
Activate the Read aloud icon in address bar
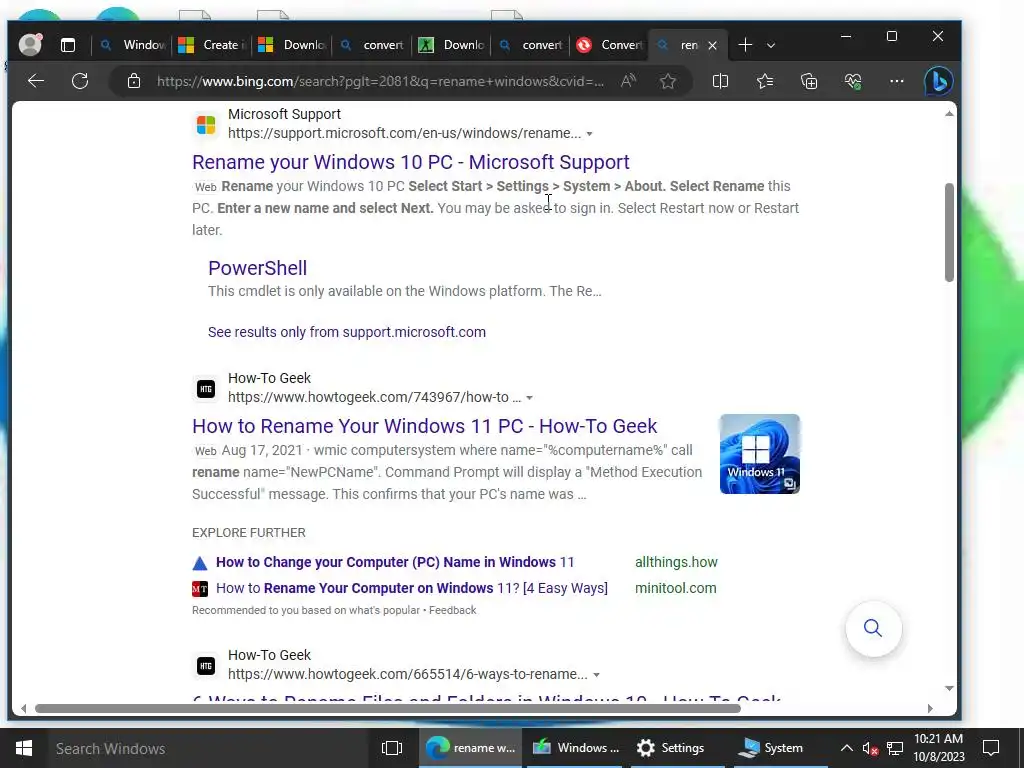click(628, 81)
